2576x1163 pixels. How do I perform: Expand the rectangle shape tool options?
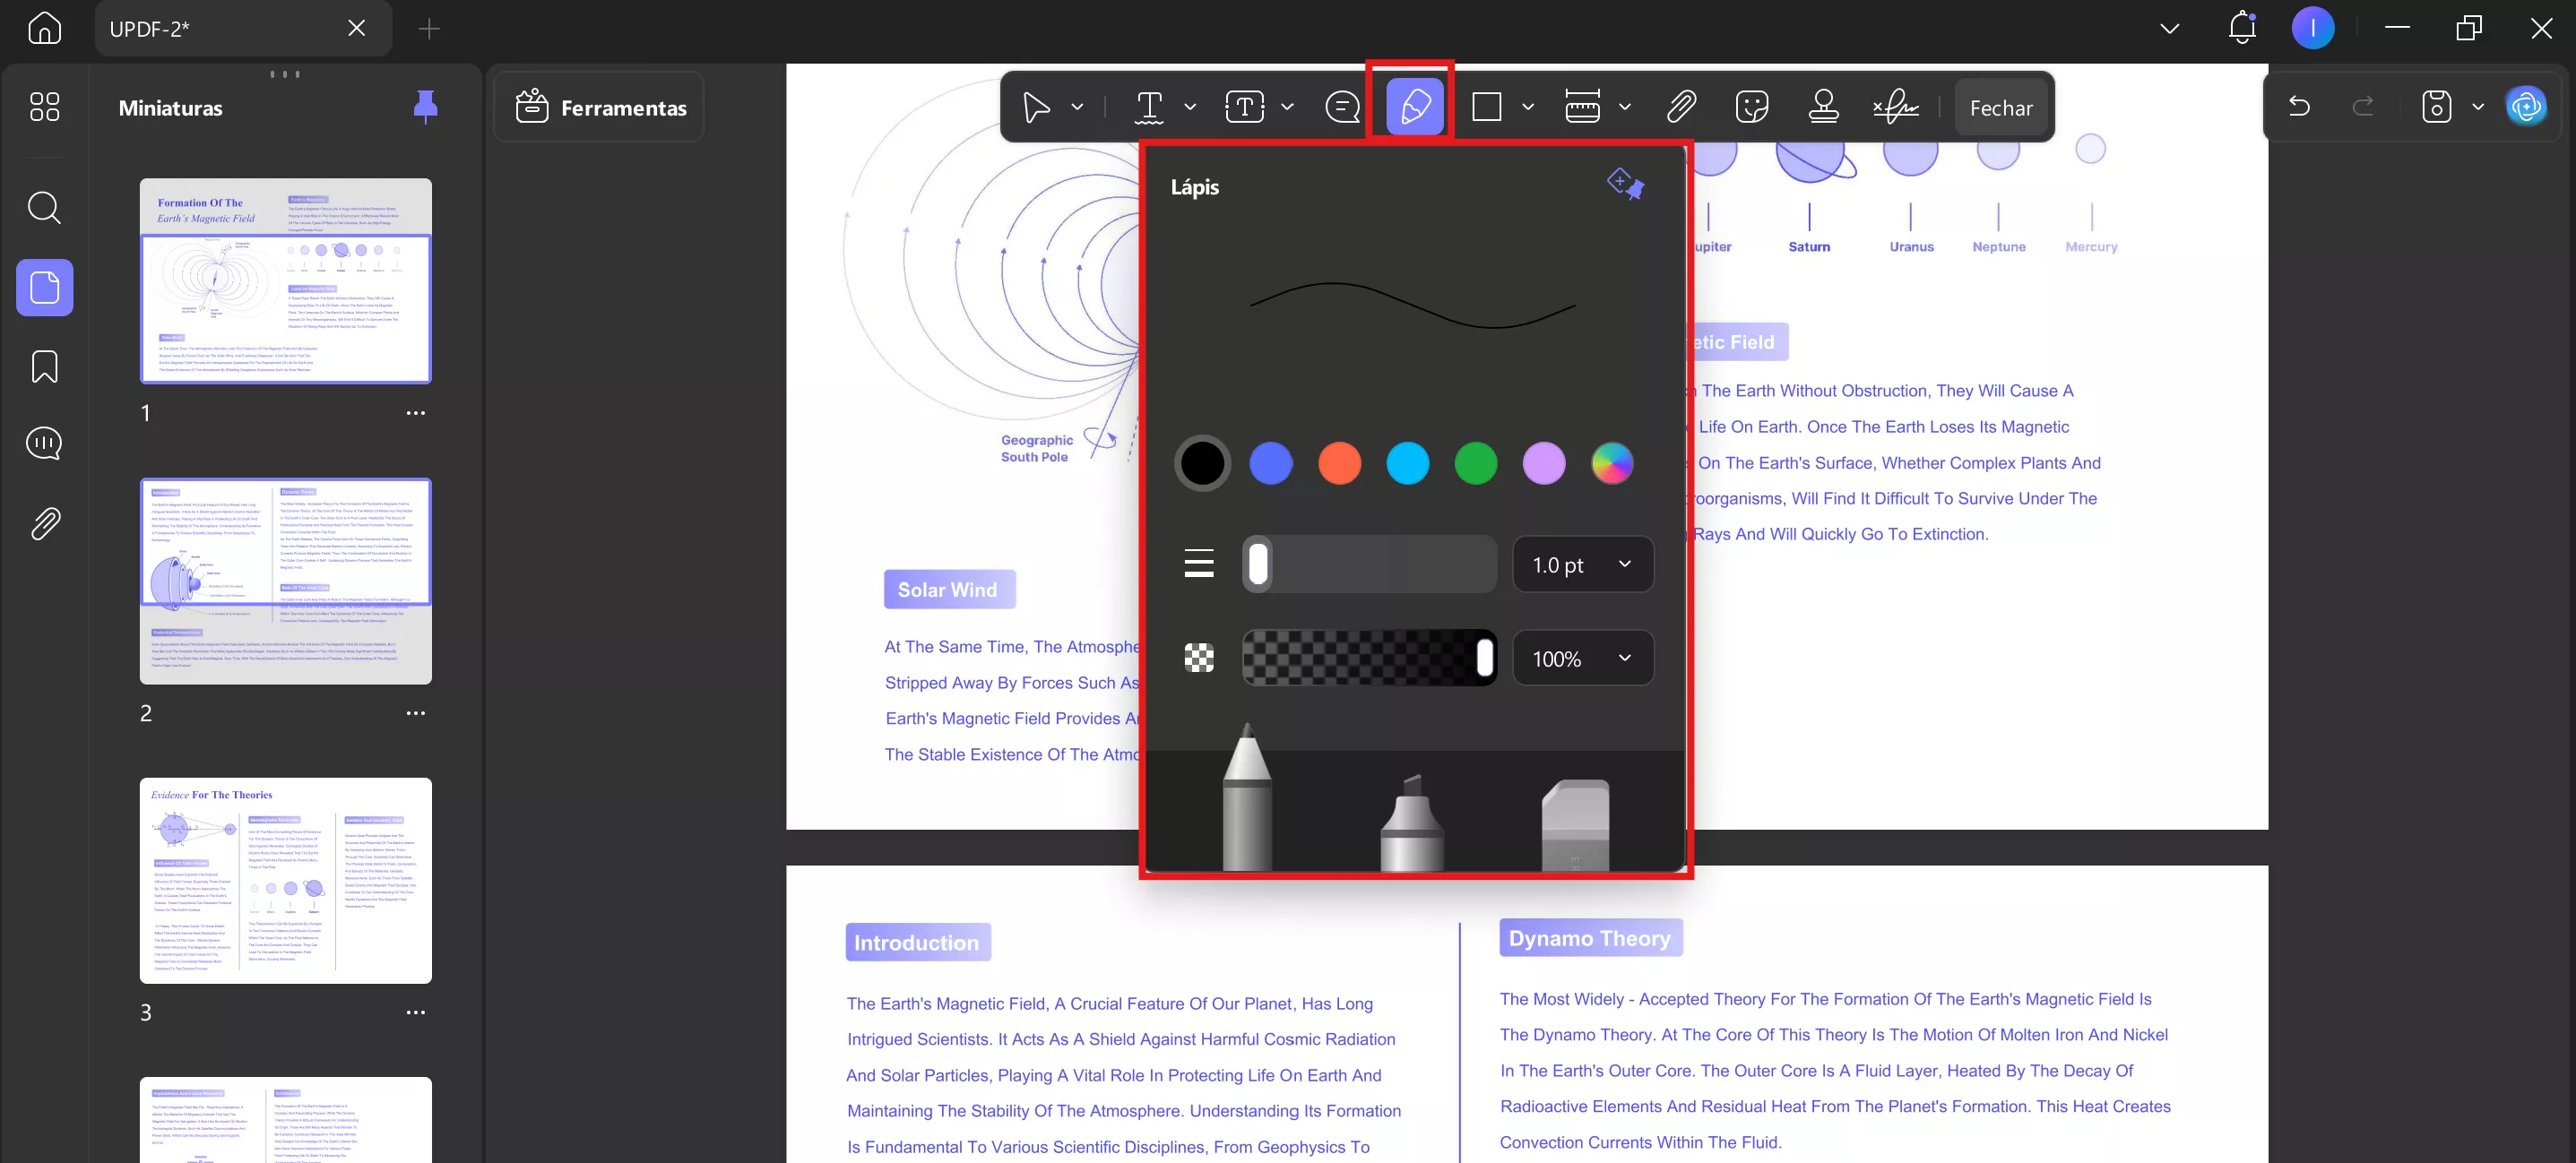click(x=1528, y=107)
